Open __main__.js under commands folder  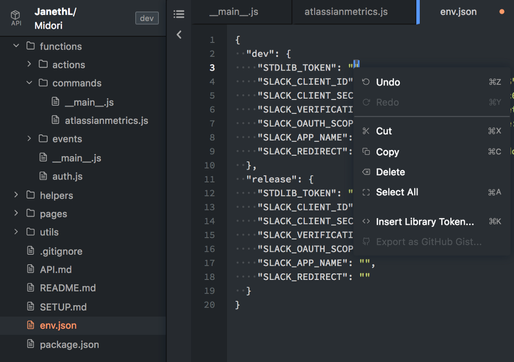pyautogui.click(x=89, y=102)
